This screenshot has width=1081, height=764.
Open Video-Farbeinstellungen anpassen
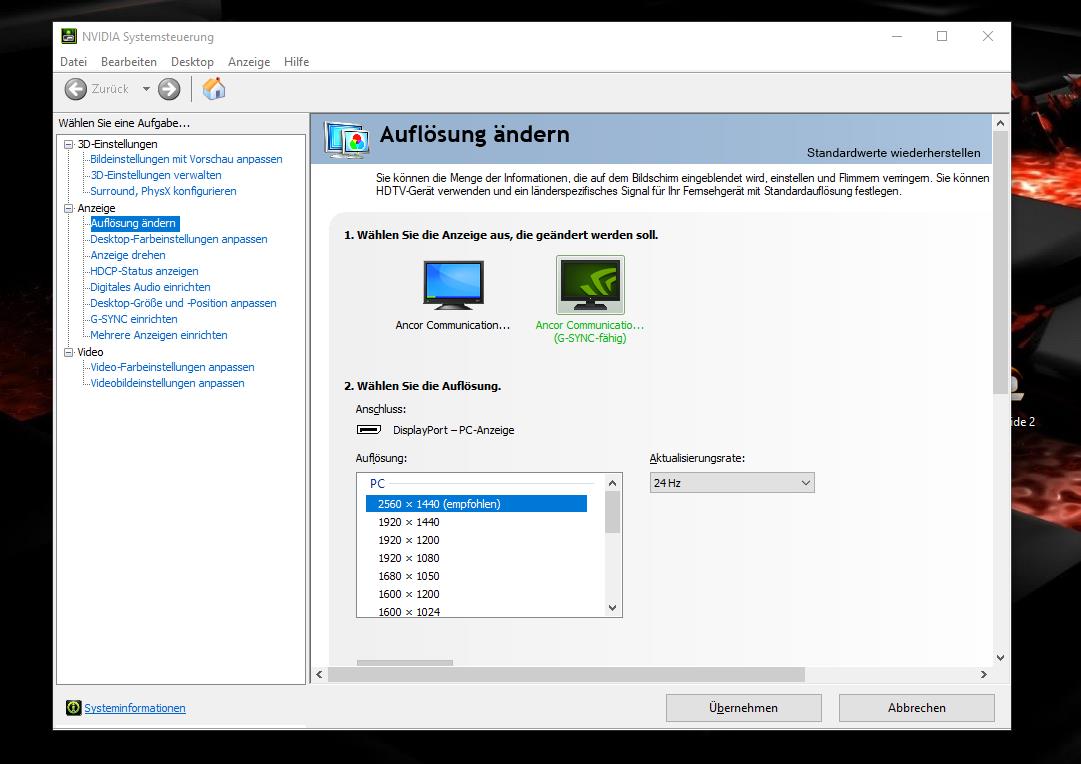(172, 367)
